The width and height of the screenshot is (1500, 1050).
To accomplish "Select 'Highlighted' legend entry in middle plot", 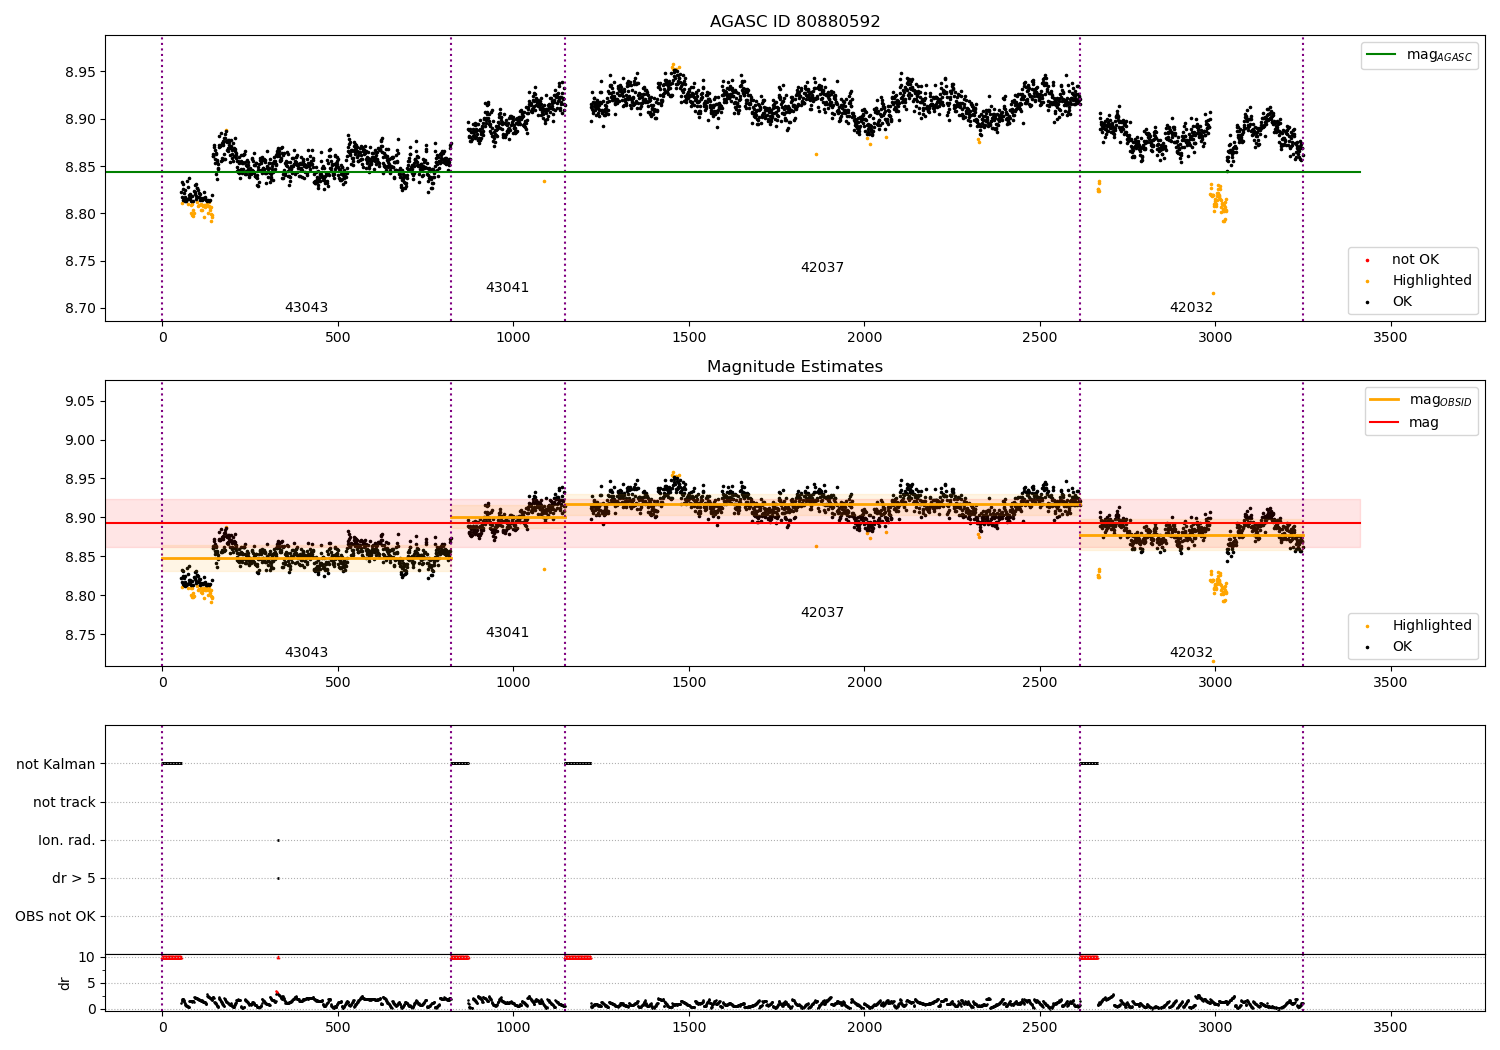I will click(x=1421, y=626).
